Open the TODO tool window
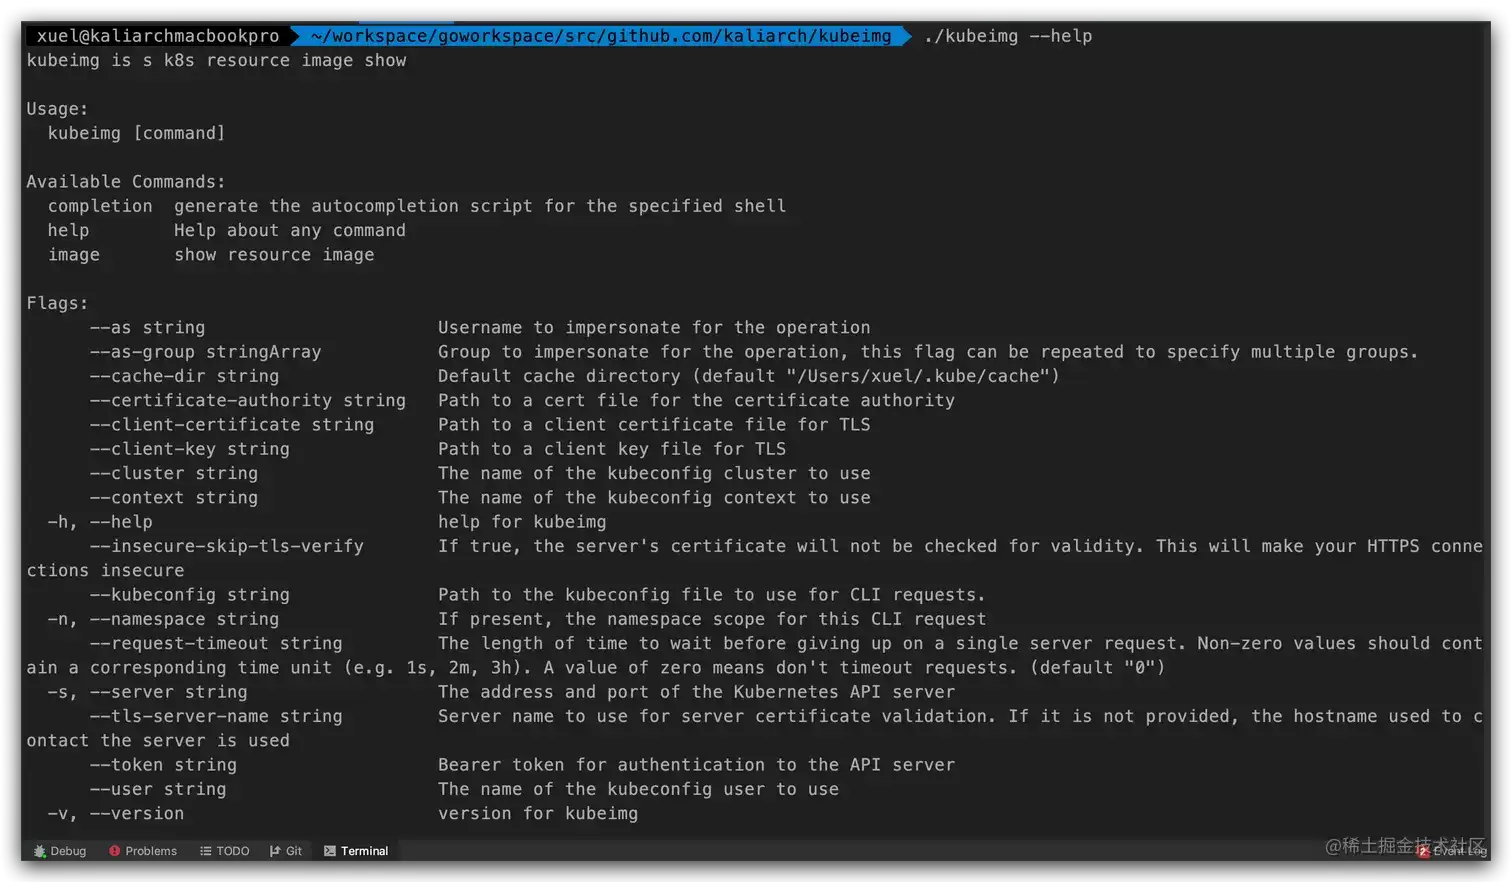This screenshot has height=882, width=1512. tap(225, 851)
